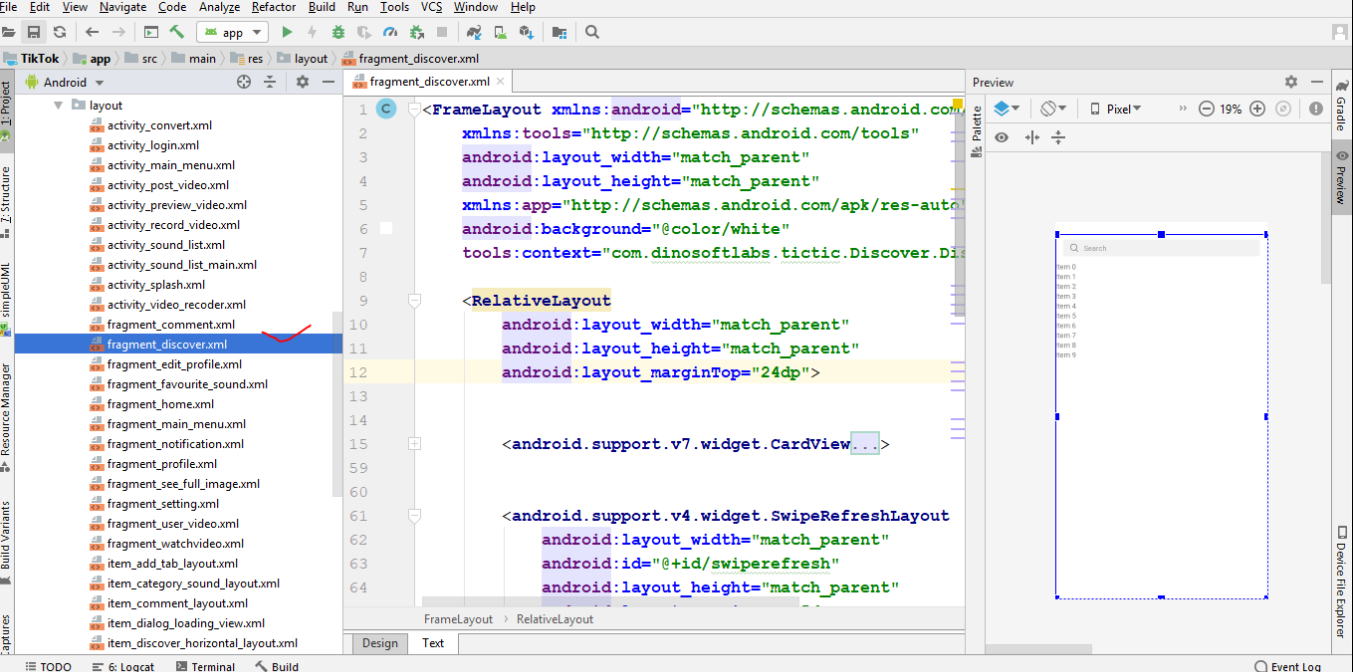Switch to the Design editor tab

379,643
